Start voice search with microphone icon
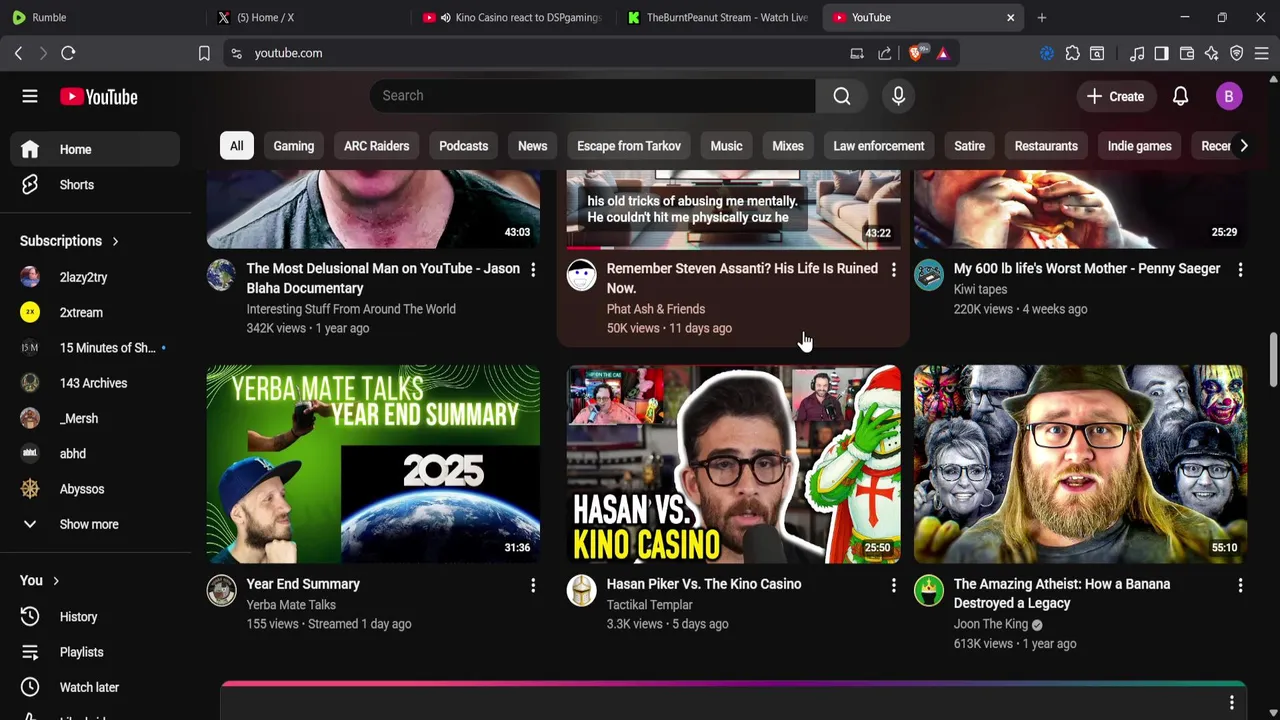 pos(898,96)
